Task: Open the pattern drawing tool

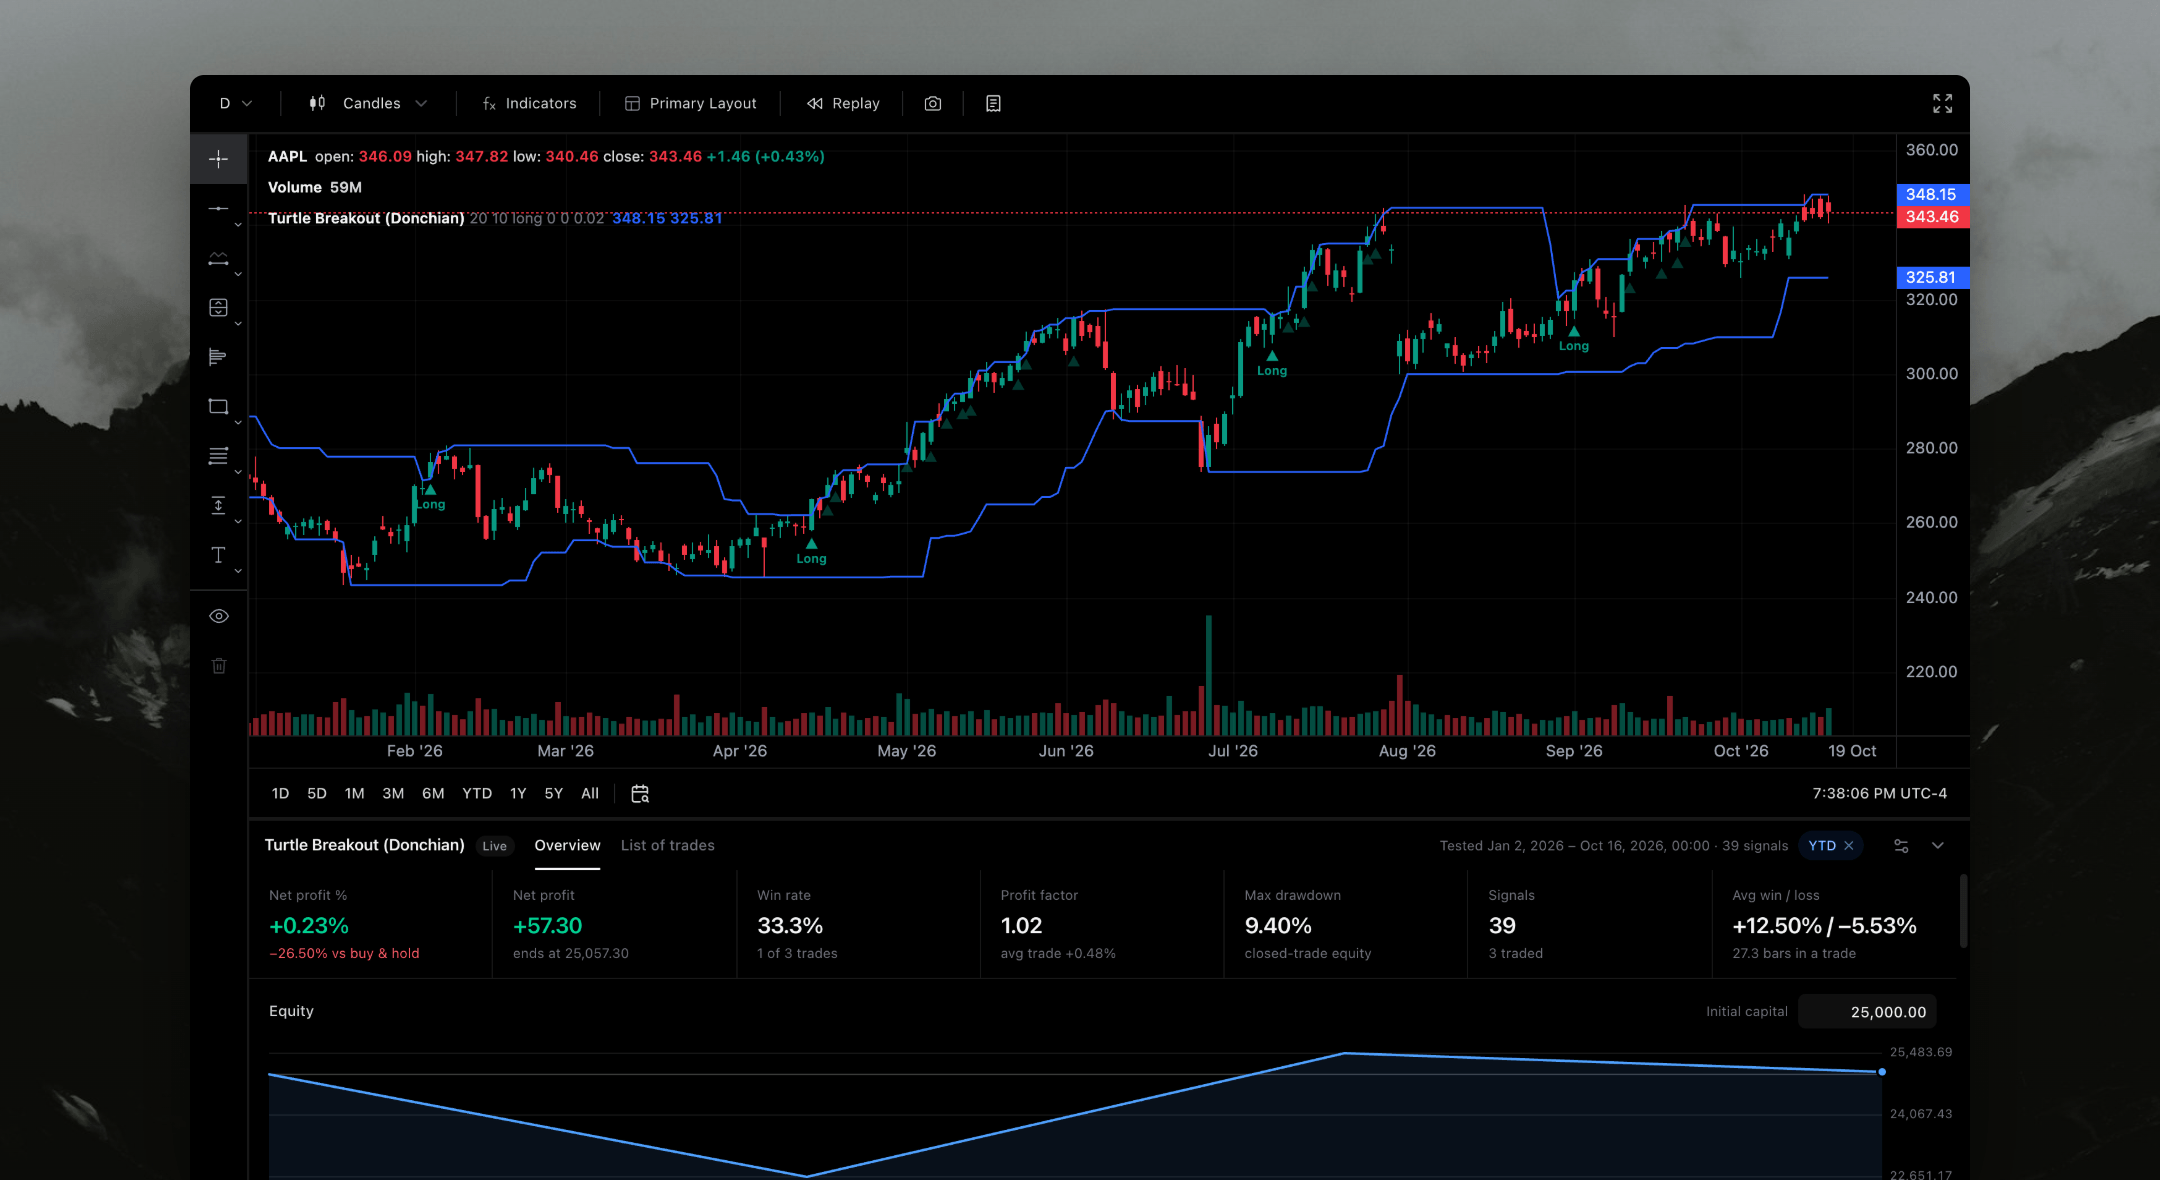Action: tap(218, 258)
